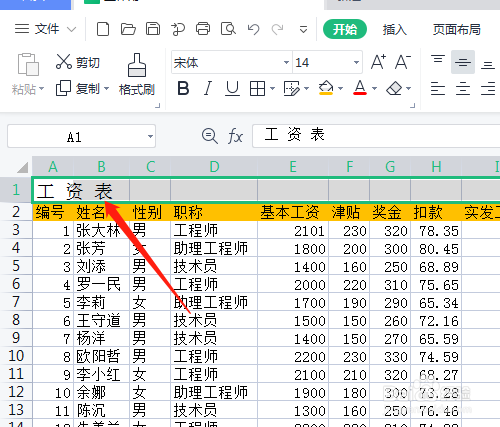Click the font group dialog launcher
Image resolution: width=500 pixels, height=427 pixels.
pos(412,106)
